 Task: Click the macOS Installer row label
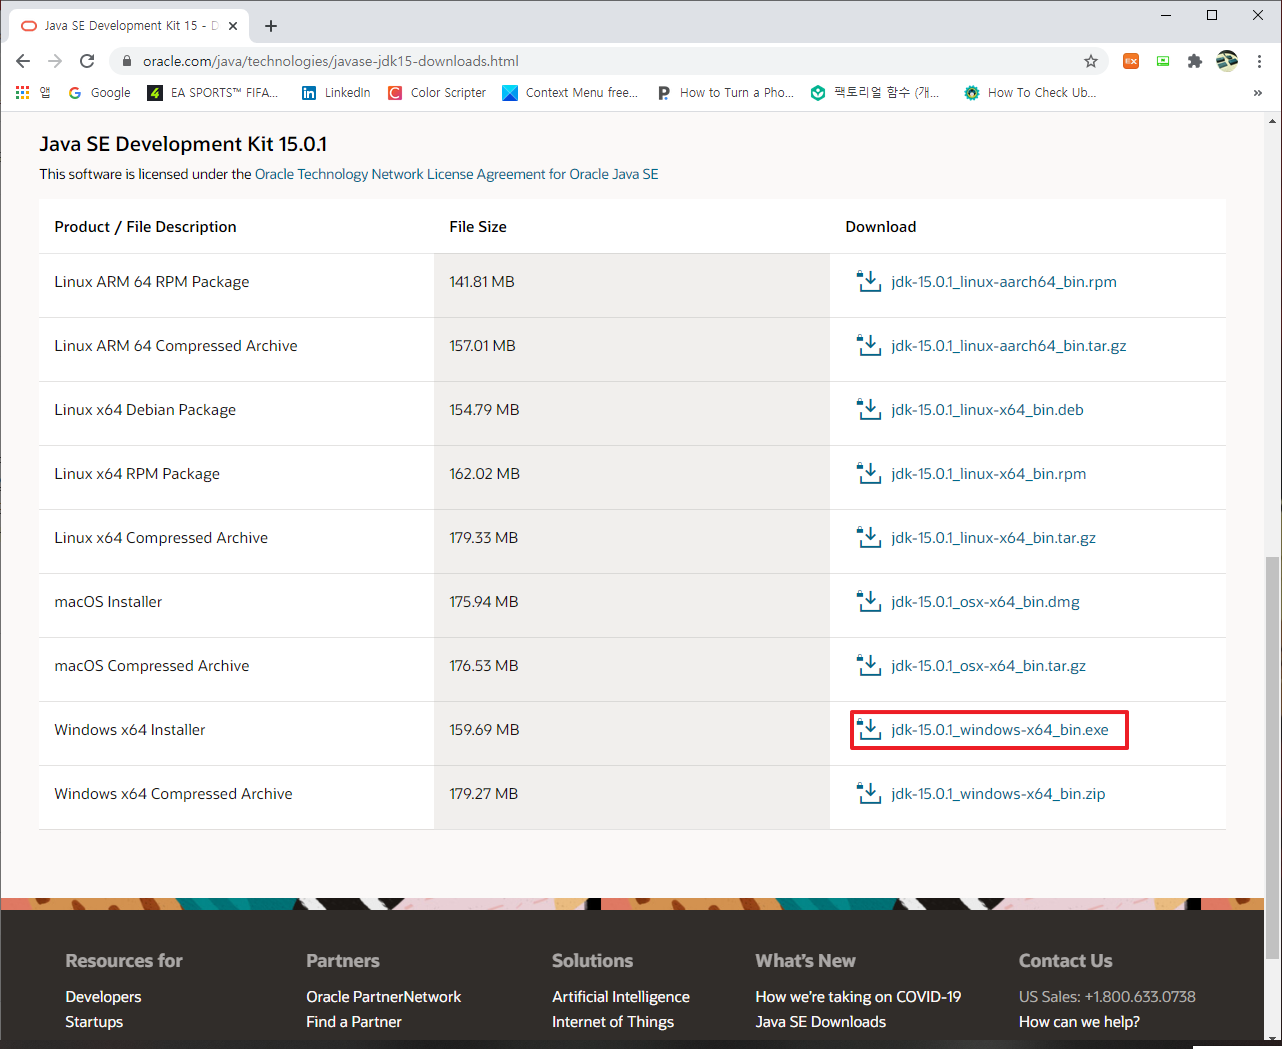[x=108, y=602]
